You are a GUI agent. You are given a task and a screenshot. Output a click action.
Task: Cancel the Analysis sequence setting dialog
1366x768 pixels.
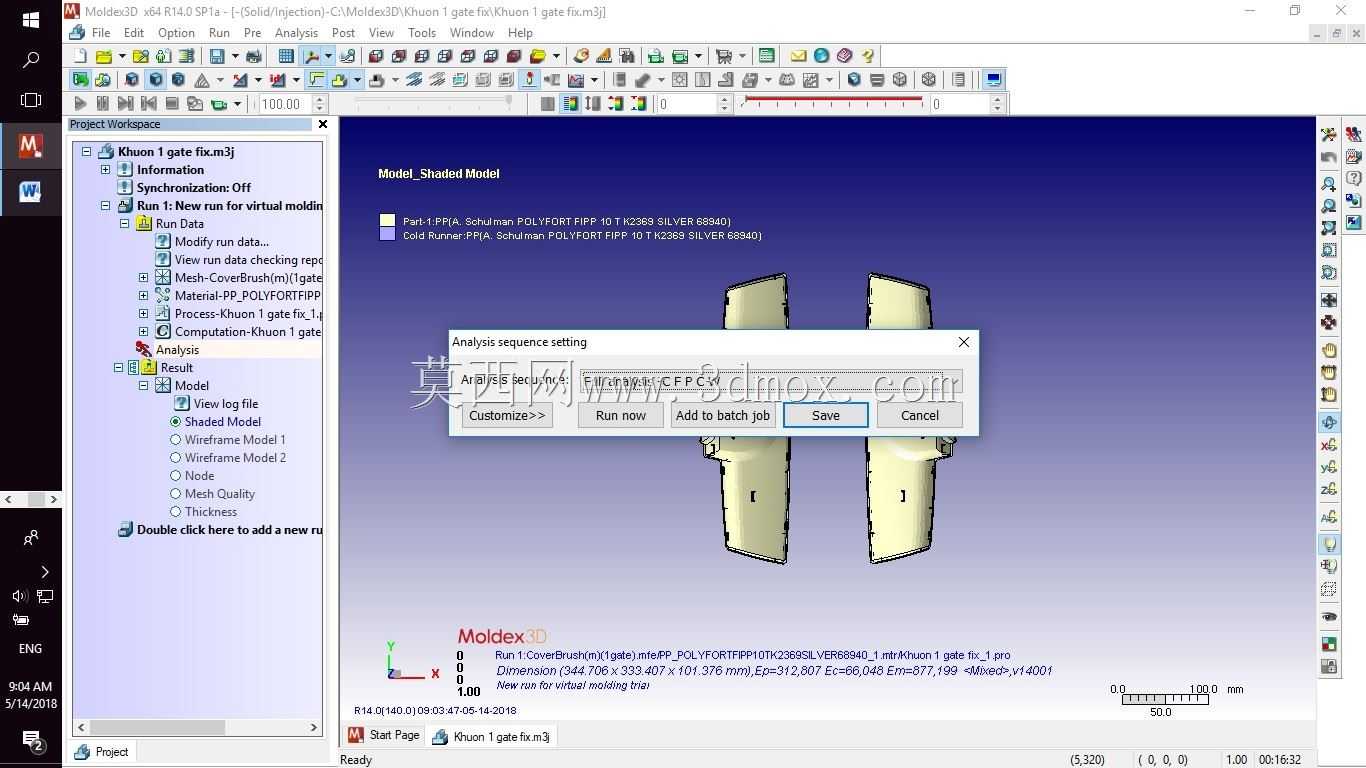(x=919, y=415)
